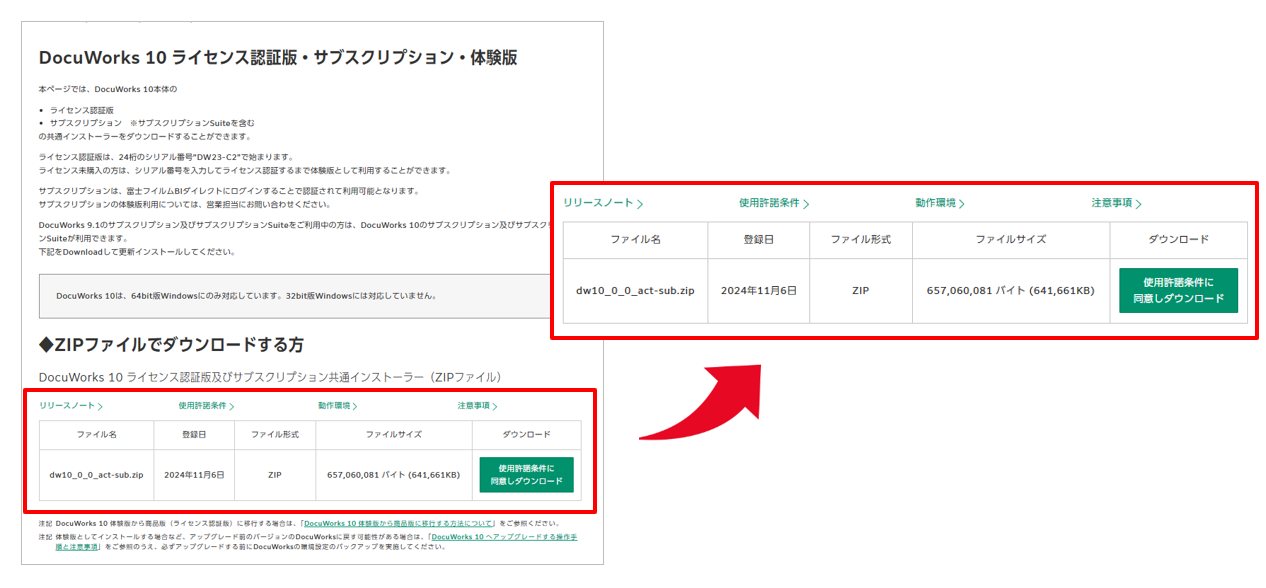Click dw10_0_0_act-sub.zip in the enlarged table
This screenshot has height=588, width=1266.
point(635,290)
